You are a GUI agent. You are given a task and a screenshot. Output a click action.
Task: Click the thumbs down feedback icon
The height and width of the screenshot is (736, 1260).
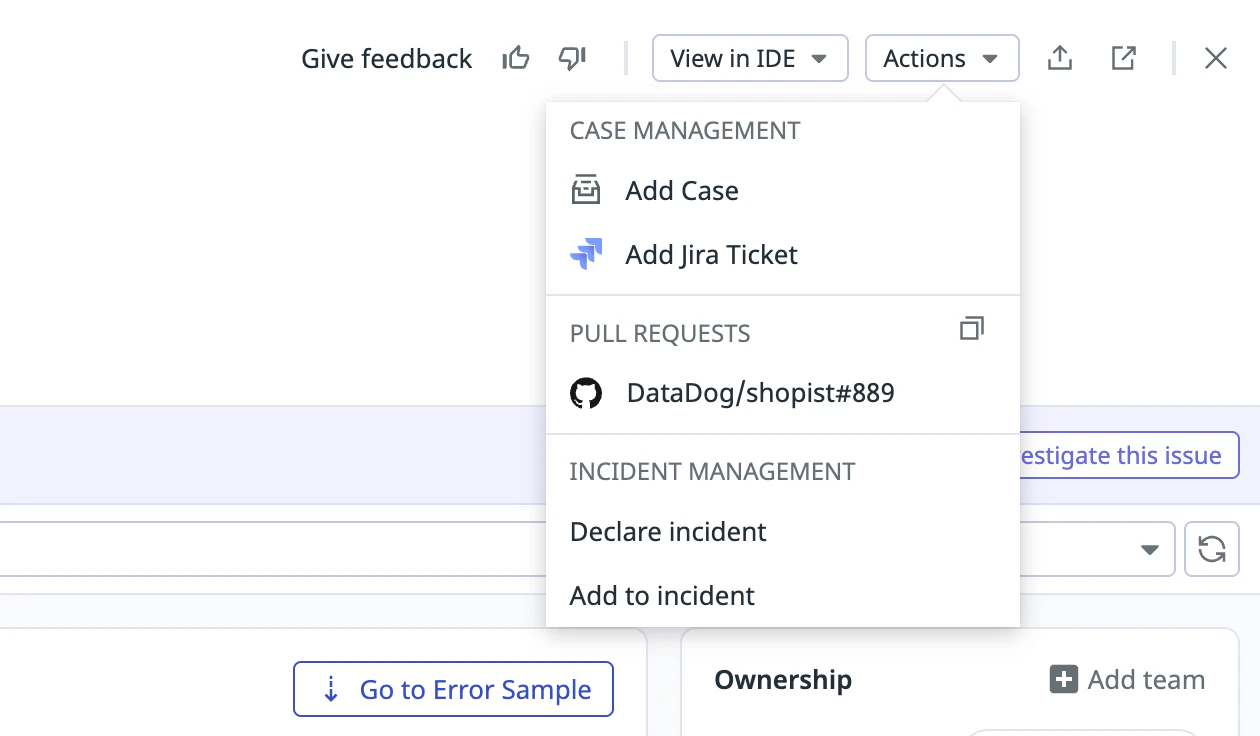pyautogui.click(x=572, y=59)
